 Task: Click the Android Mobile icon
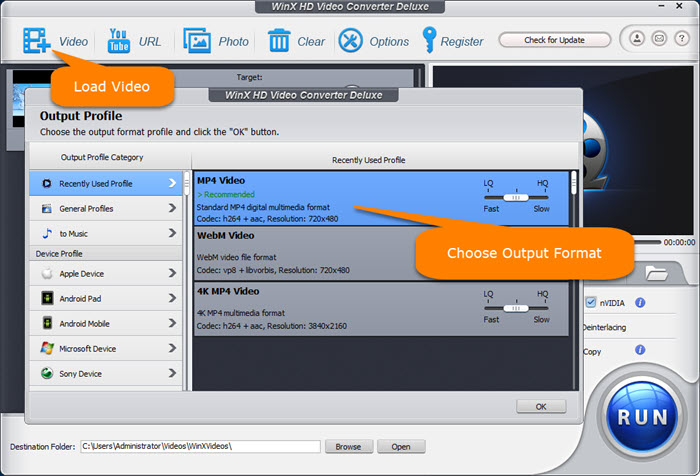(x=47, y=323)
